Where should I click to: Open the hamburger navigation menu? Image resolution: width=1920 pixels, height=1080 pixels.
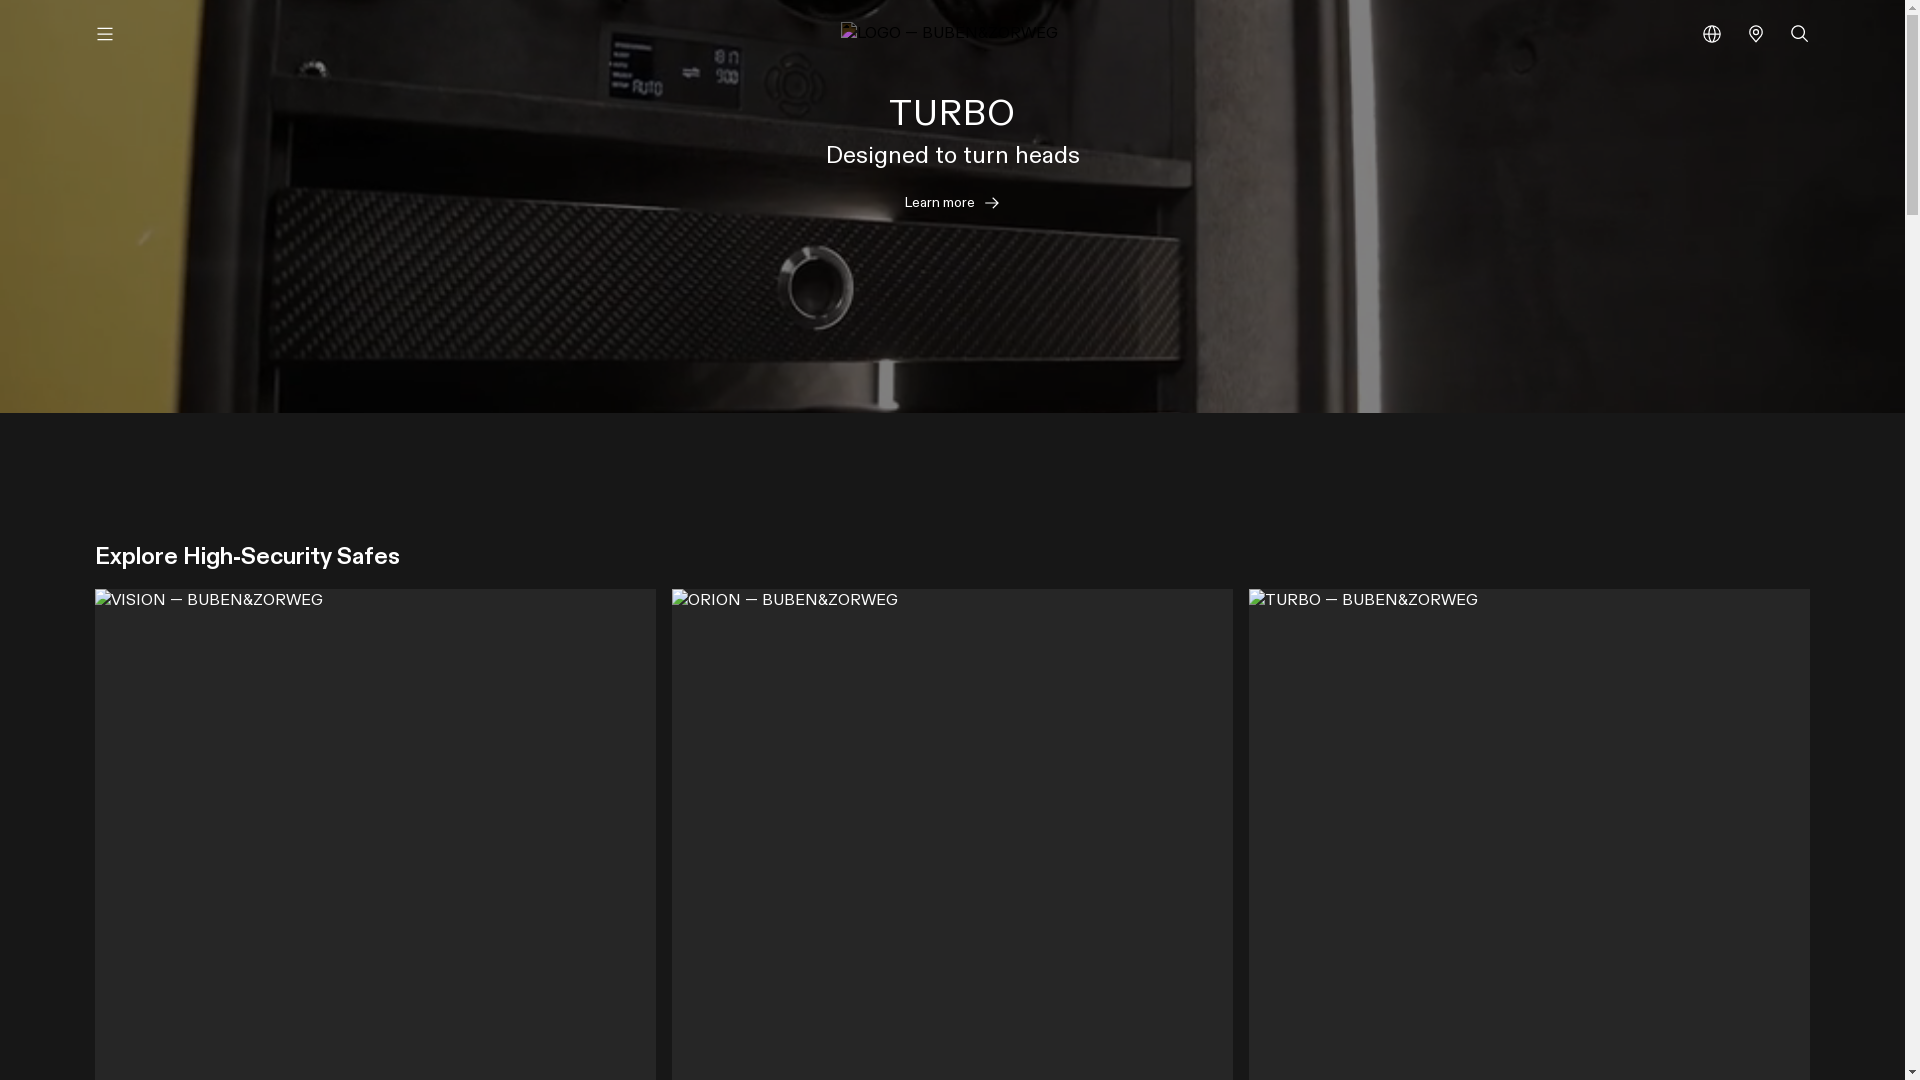pos(105,34)
